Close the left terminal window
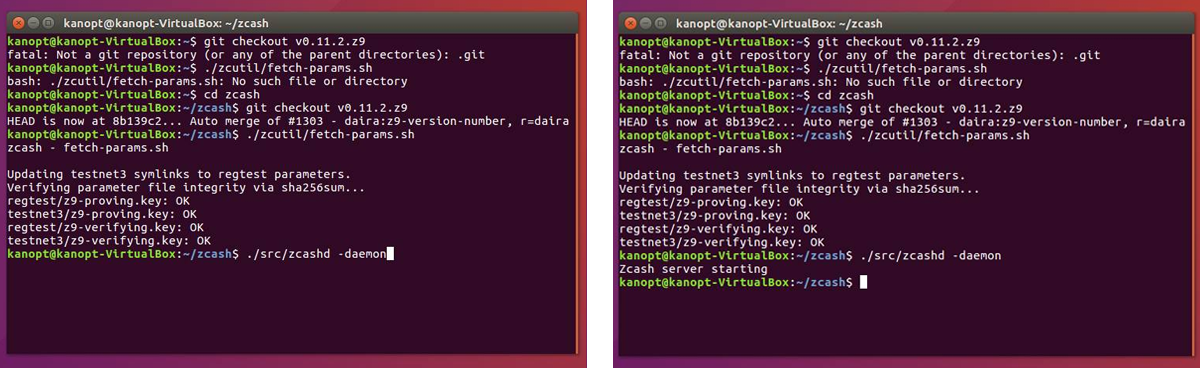The image size is (1200, 368). click(18, 21)
